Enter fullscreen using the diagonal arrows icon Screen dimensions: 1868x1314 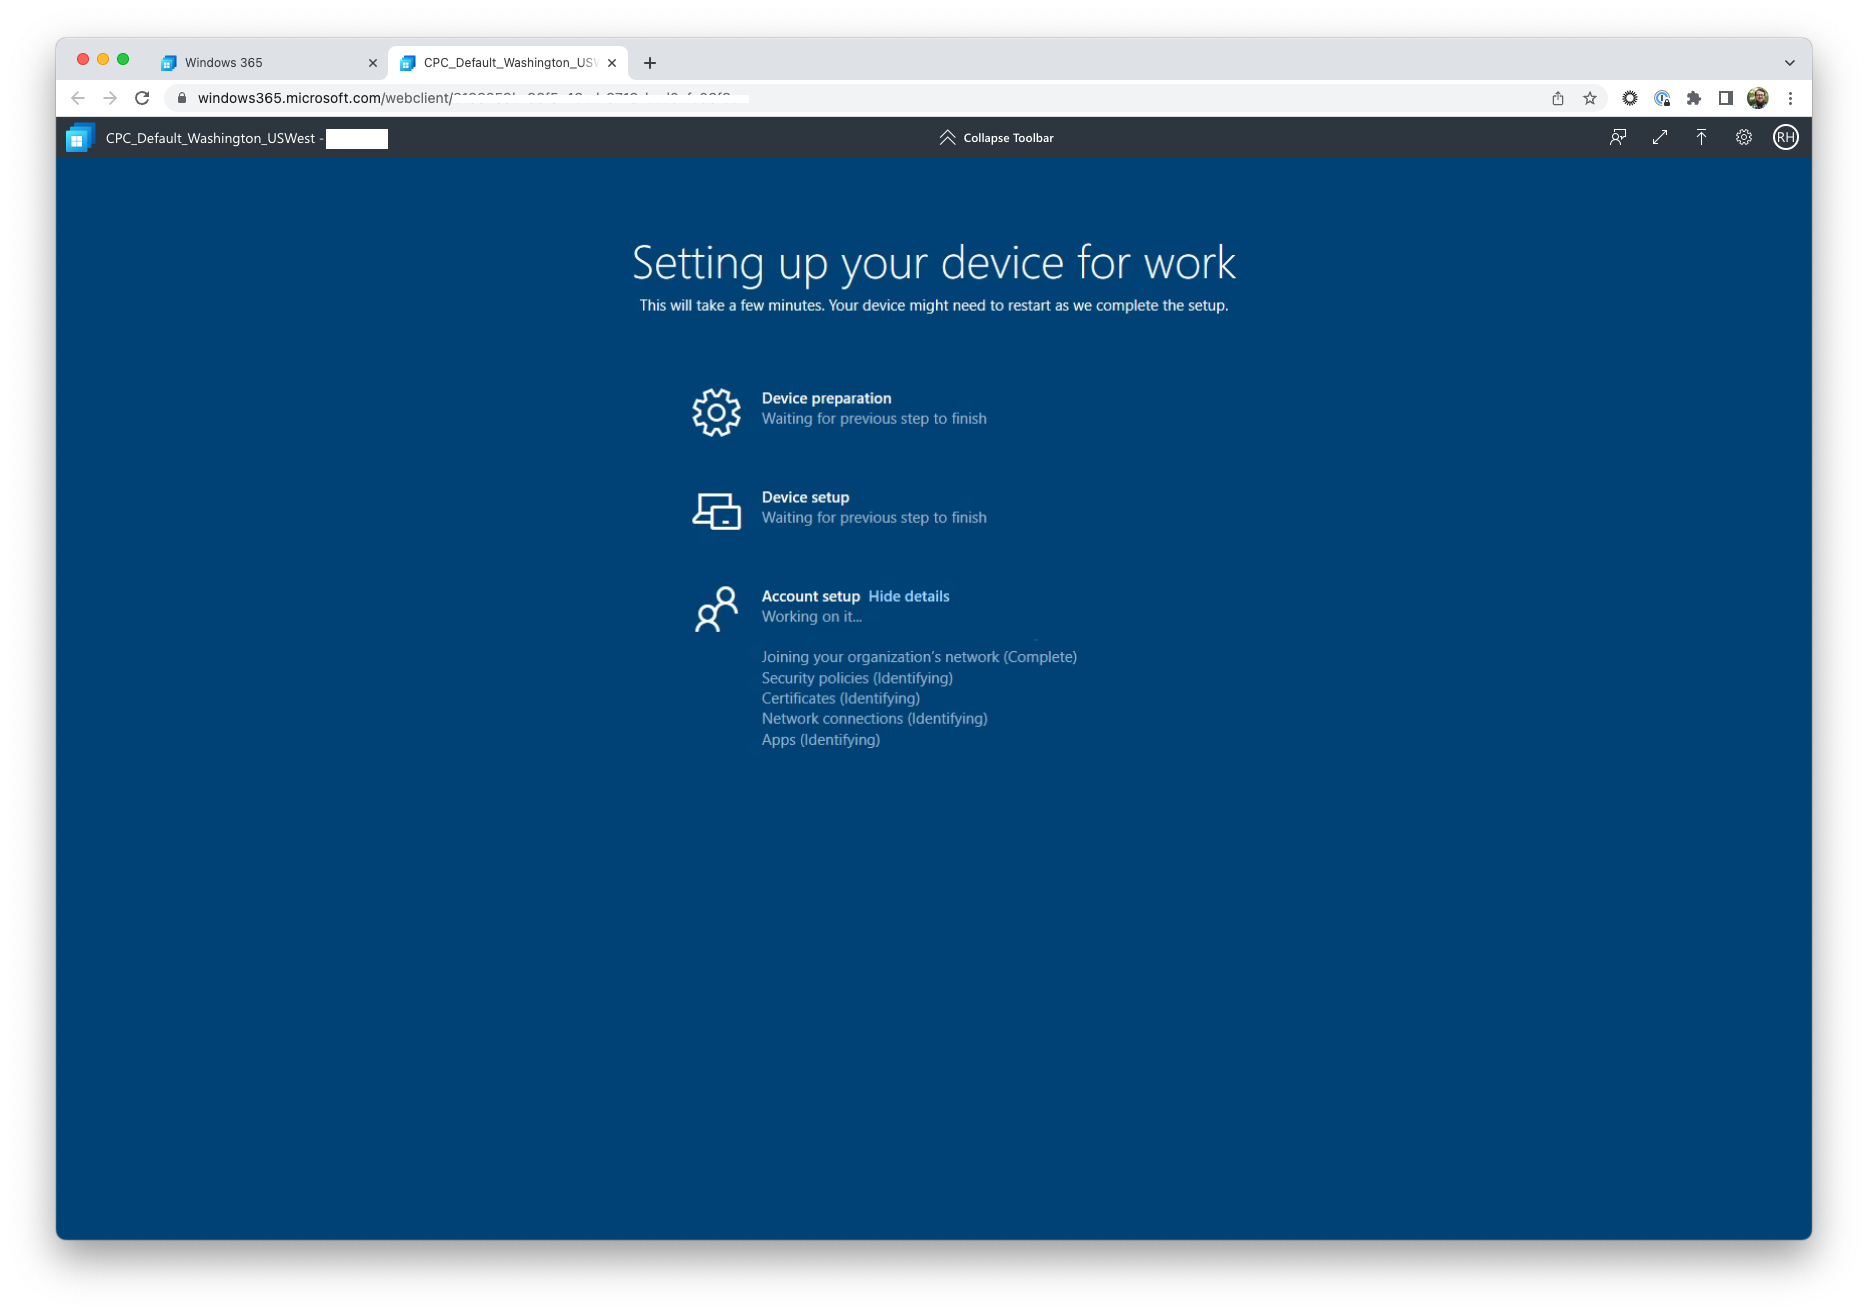click(x=1660, y=138)
